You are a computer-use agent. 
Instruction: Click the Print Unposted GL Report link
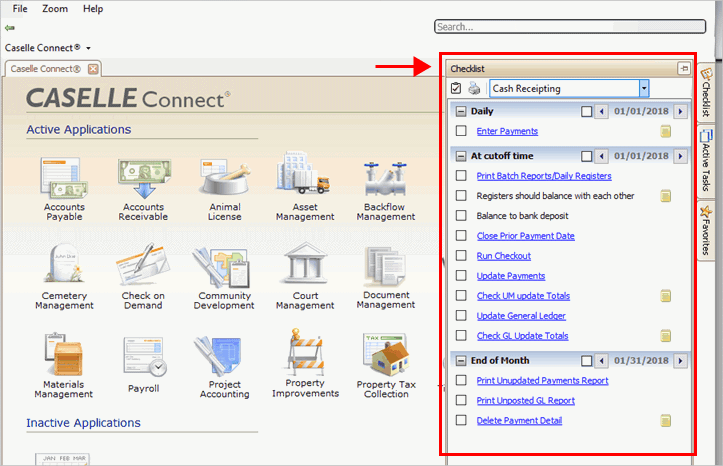[x=526, y=401]
